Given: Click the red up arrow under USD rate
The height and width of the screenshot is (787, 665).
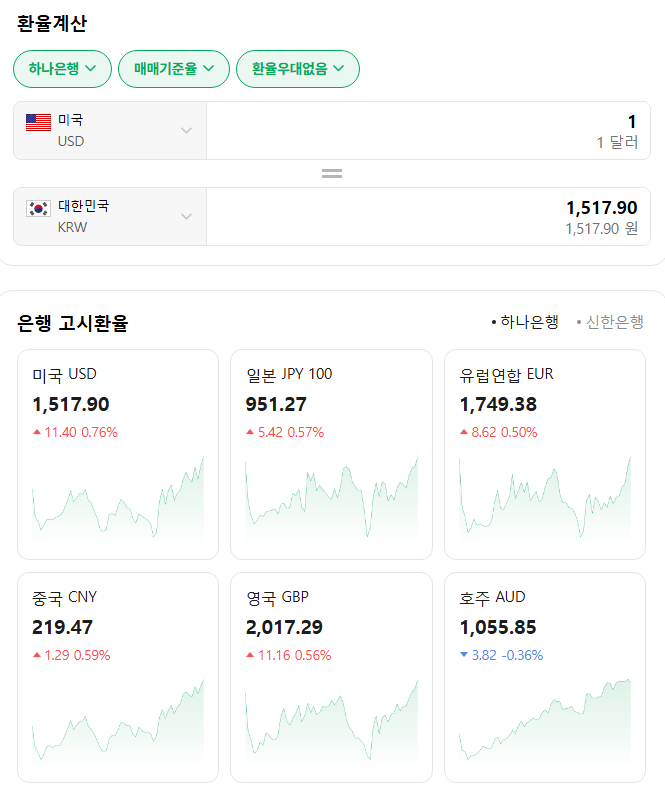Looking at the screenshot, I should pyautogui.click(x=37, y=432).
